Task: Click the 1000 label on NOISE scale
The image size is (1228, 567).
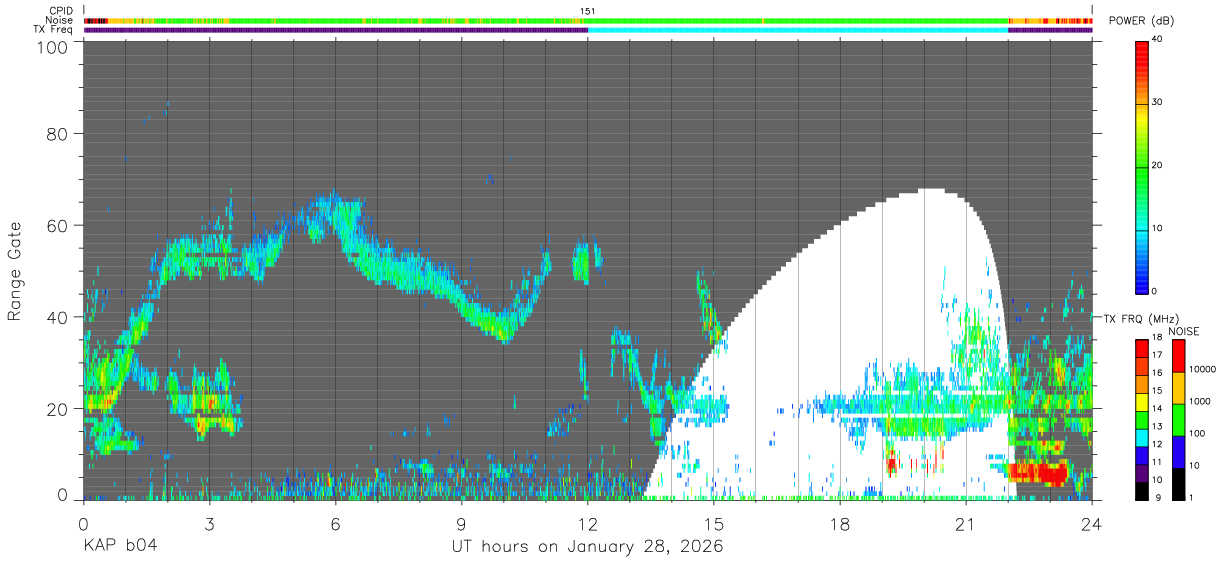Action: [1201, 401]
